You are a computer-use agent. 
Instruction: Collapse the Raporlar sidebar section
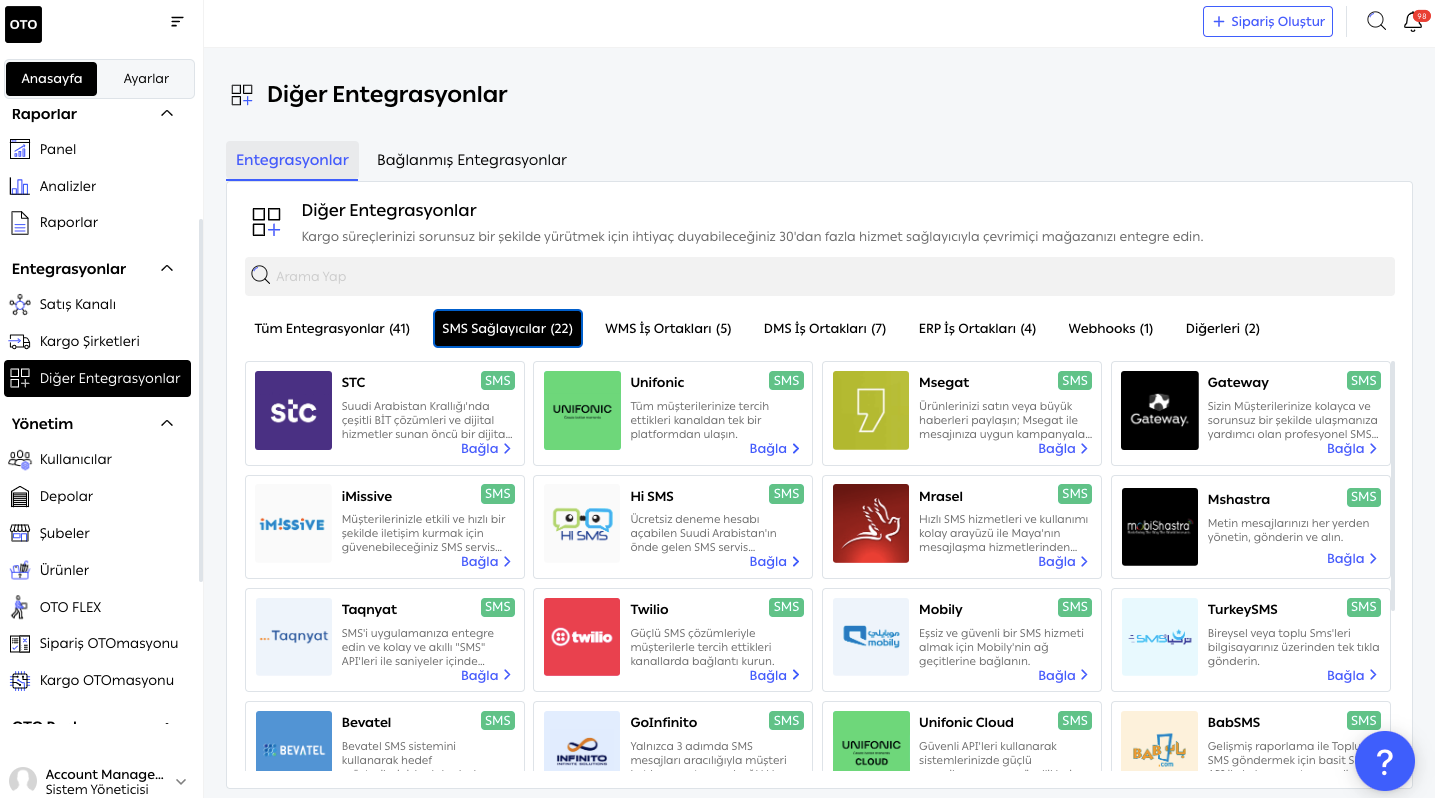pyautogui.click(x=167, y=114)
